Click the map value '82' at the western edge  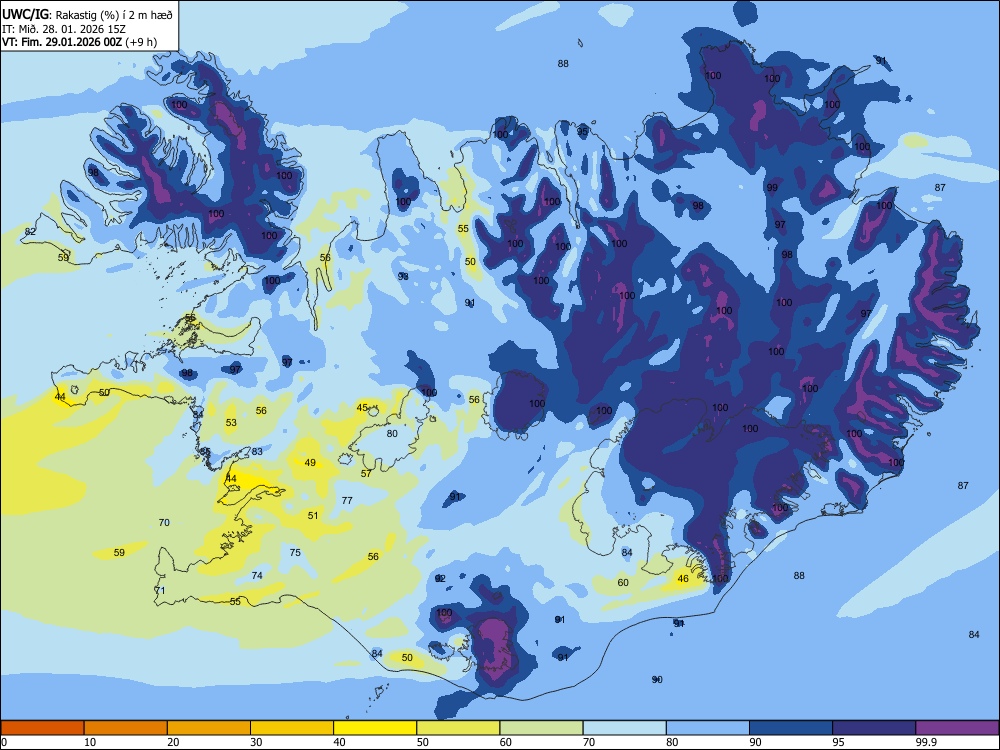[x=30, y=232]
